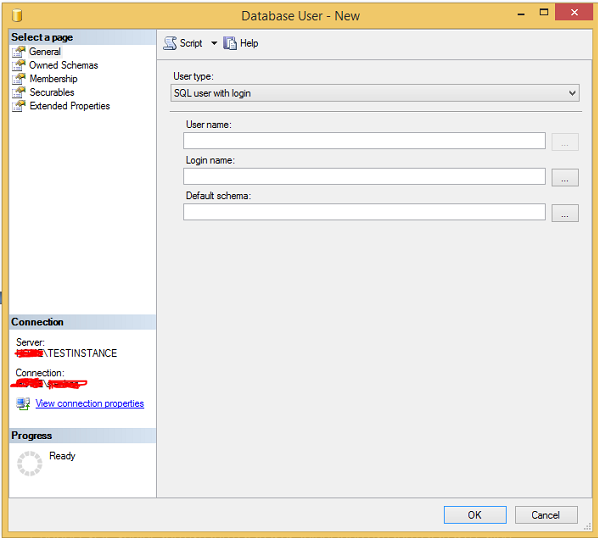Browse for a login name with ellipsis button

point(565,178)
